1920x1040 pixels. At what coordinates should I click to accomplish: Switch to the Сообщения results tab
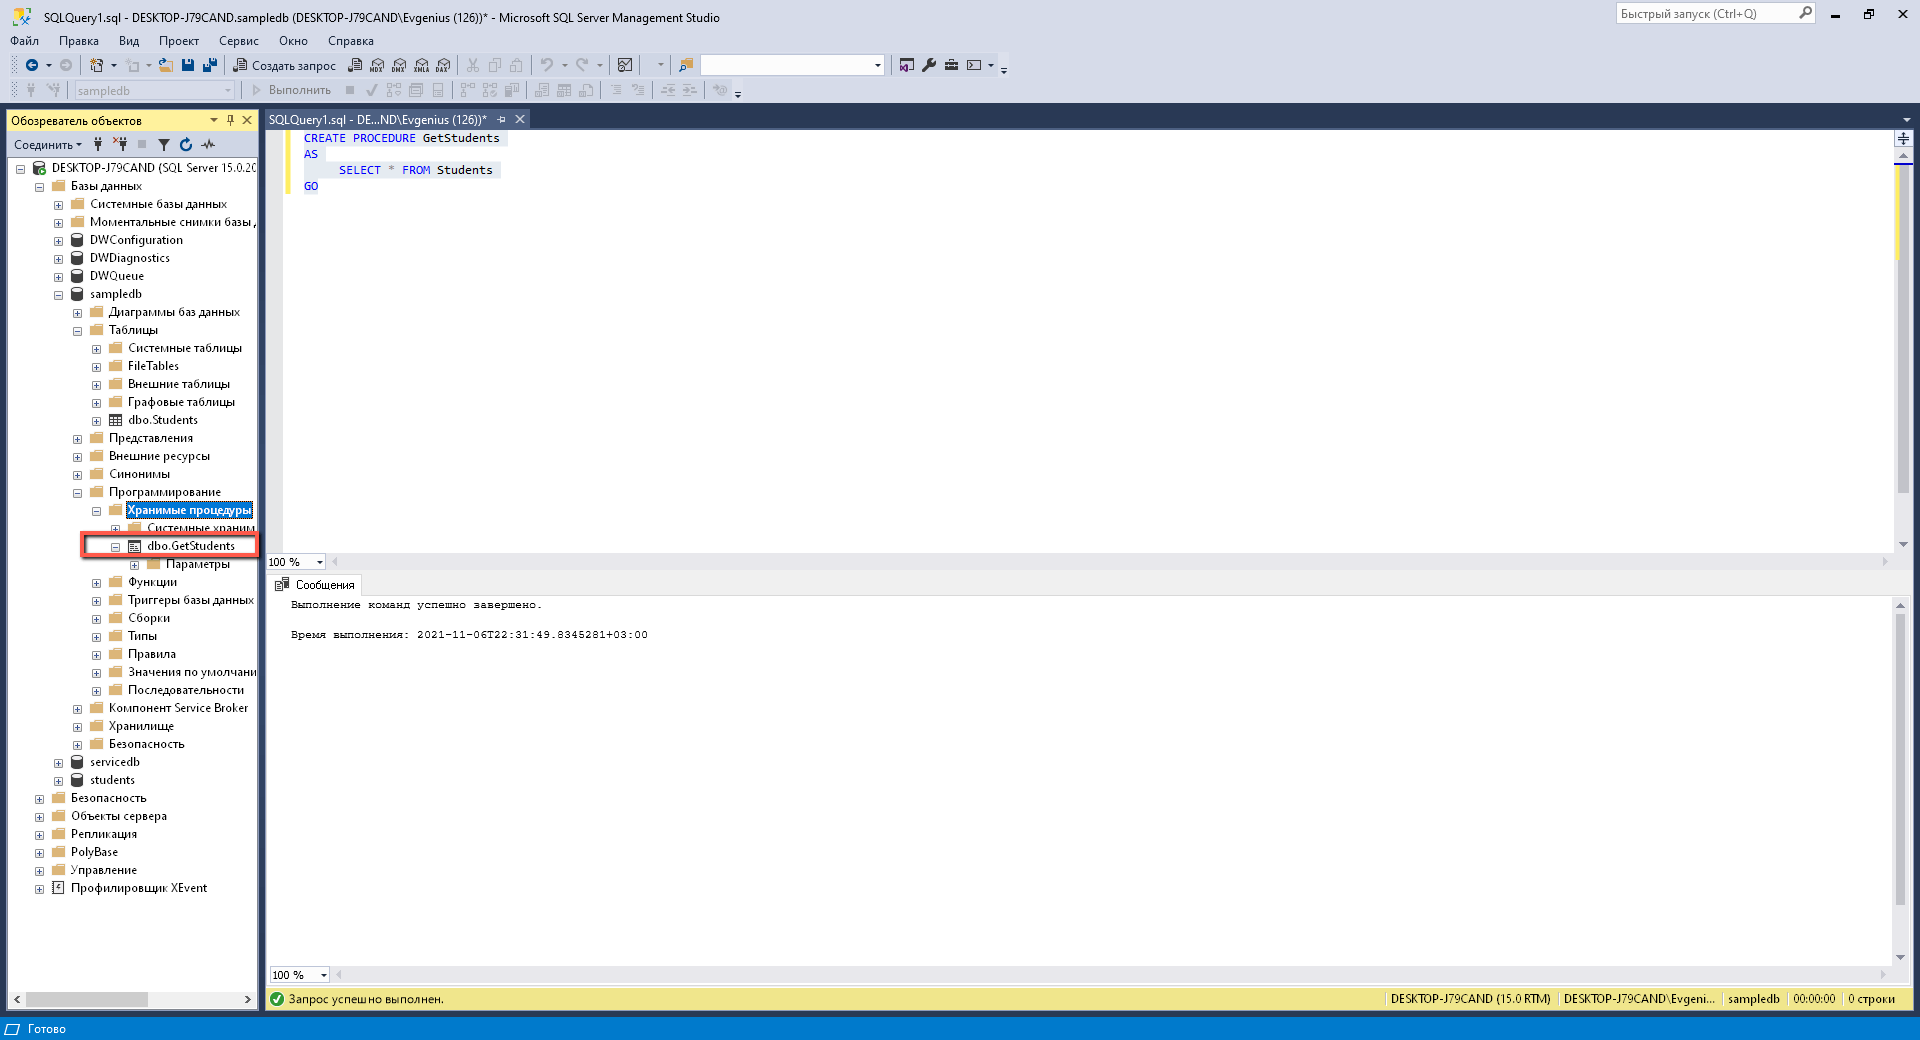(316, 585)
